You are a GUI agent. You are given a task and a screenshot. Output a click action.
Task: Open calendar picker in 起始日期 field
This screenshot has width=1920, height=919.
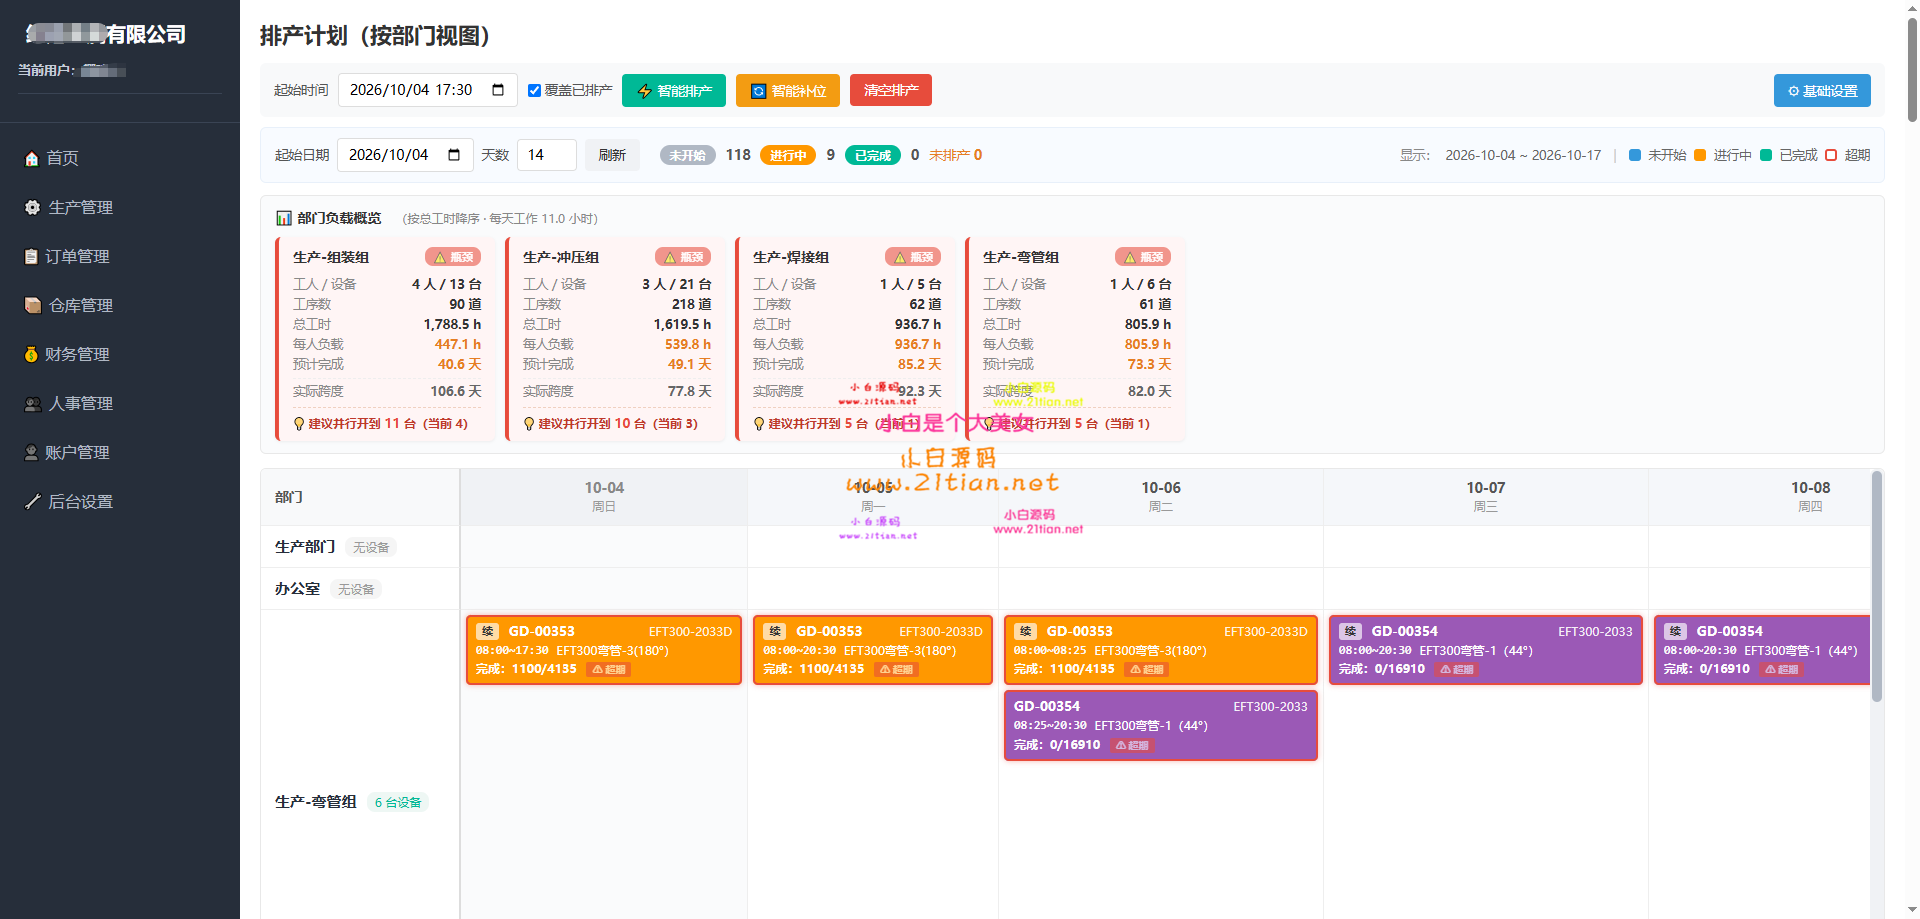point(454,155)
